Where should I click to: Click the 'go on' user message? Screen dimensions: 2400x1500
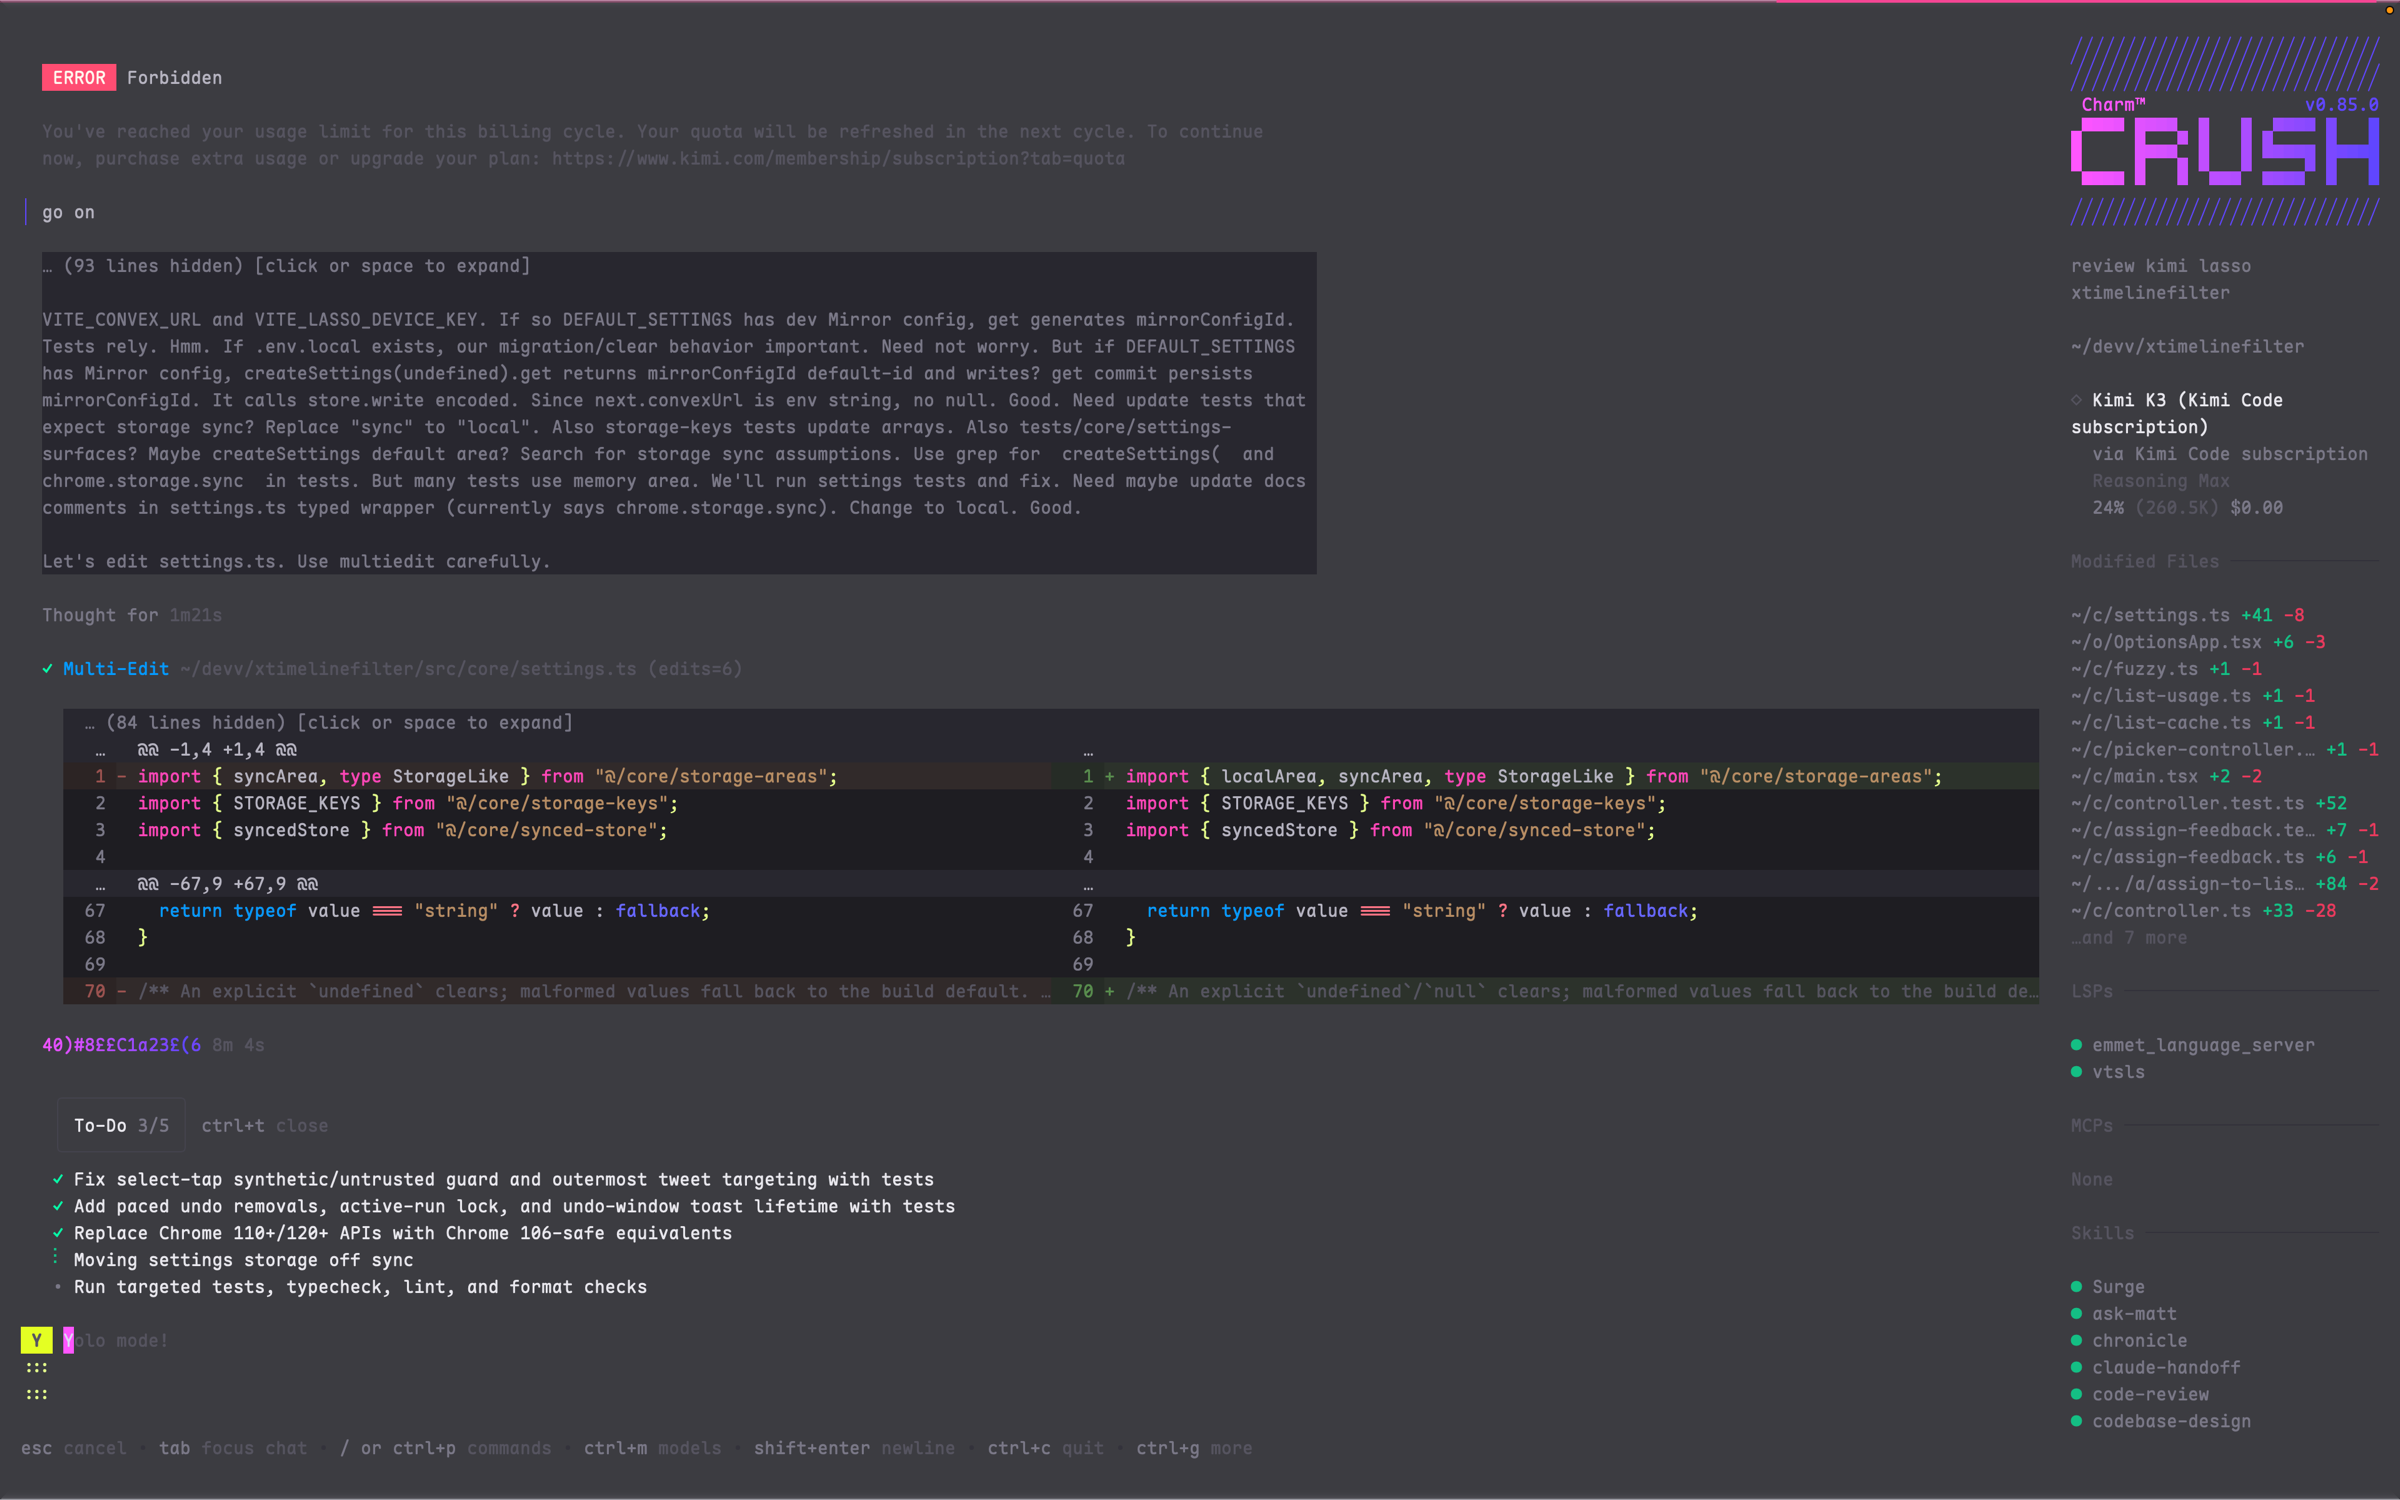pos(69,213)
